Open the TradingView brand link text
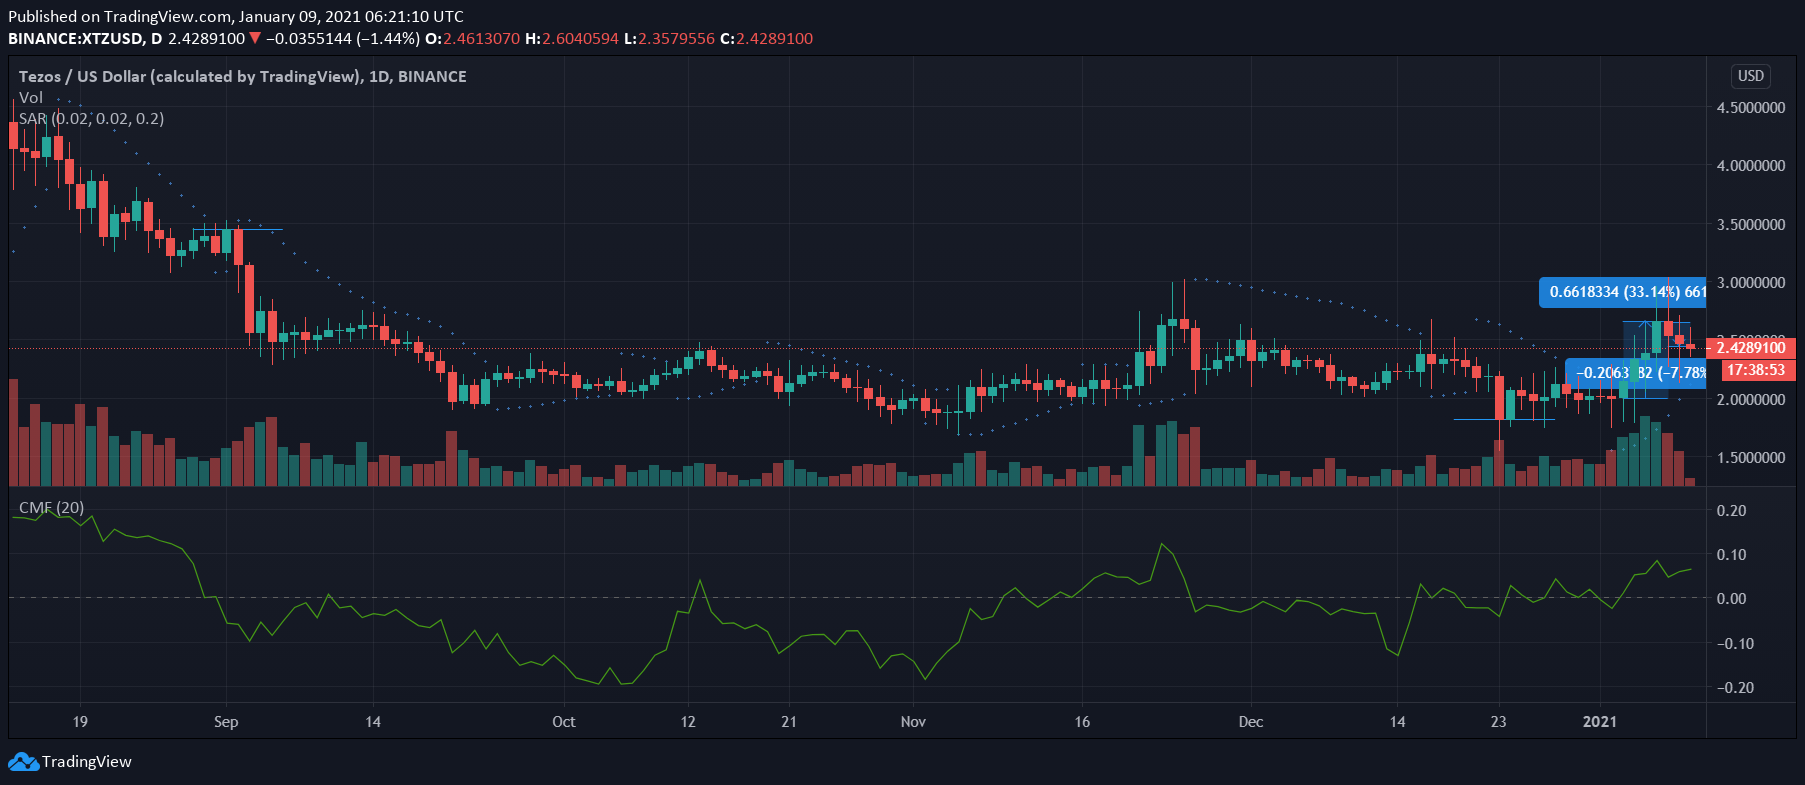Image resolution: width=1805 pixels, height=785 pixels. 87,762
